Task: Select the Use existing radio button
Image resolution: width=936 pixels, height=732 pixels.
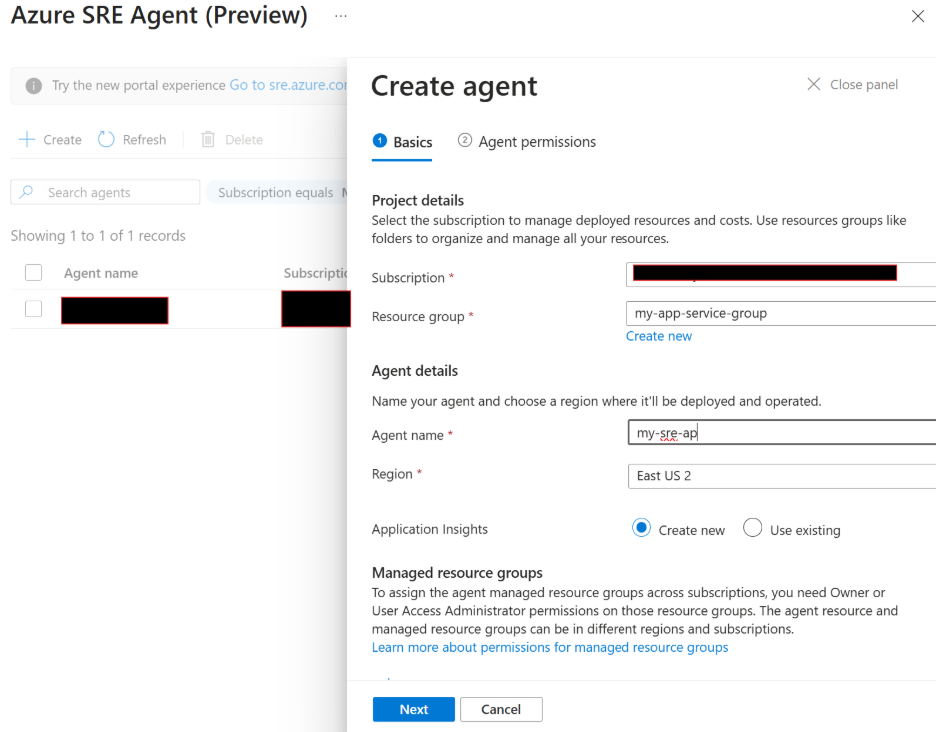Action: (x=753, y=529)
